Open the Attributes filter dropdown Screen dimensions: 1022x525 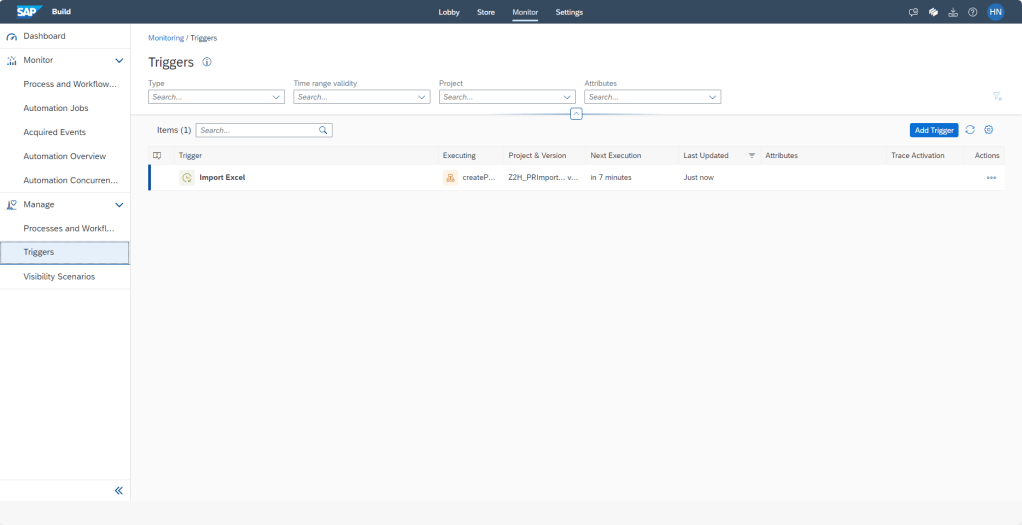point(712,97)
